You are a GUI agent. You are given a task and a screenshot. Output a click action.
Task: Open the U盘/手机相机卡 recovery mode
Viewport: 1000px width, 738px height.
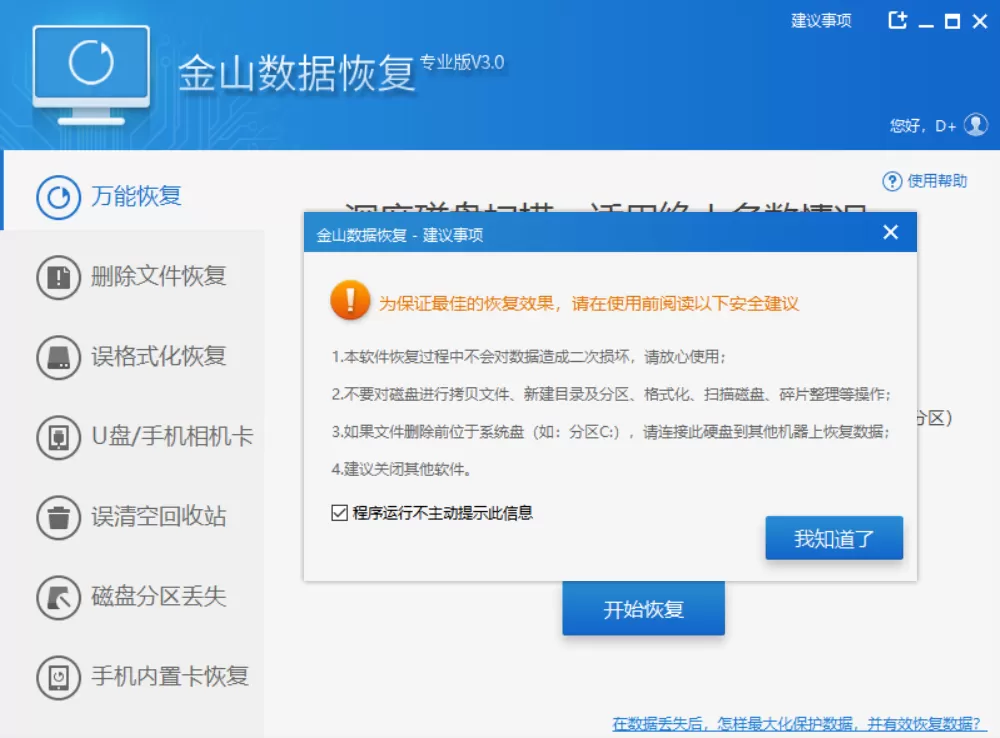[x=172, y=437]
